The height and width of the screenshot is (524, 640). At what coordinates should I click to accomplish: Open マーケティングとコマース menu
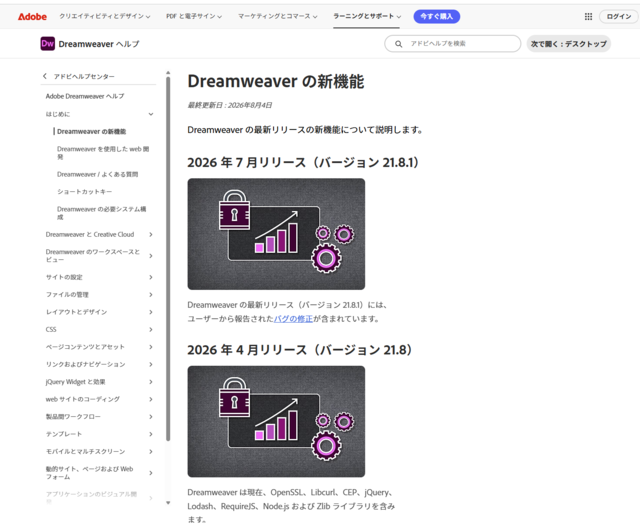278,16
